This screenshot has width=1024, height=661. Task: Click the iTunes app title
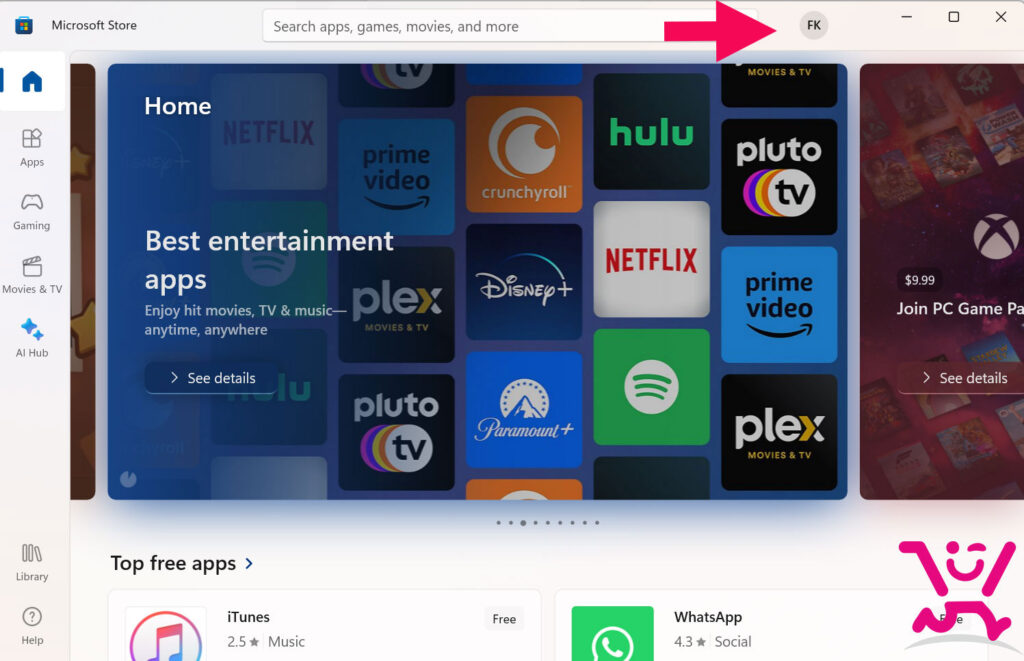248,617
